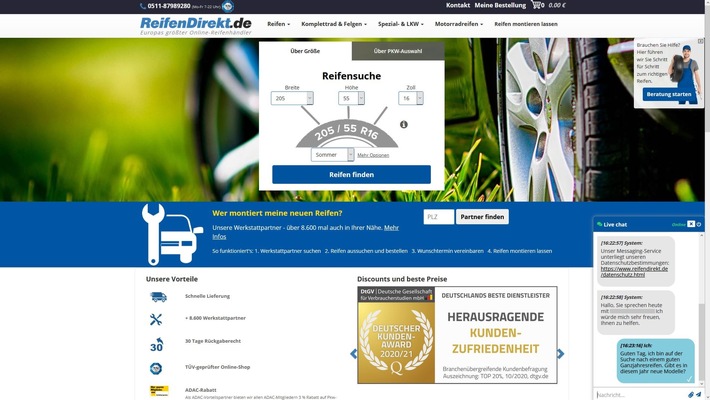Switch to the Über PKW-Auswahl tab
Image resolution: width=710 pixels, height=400 pixels.
point(398,51)
